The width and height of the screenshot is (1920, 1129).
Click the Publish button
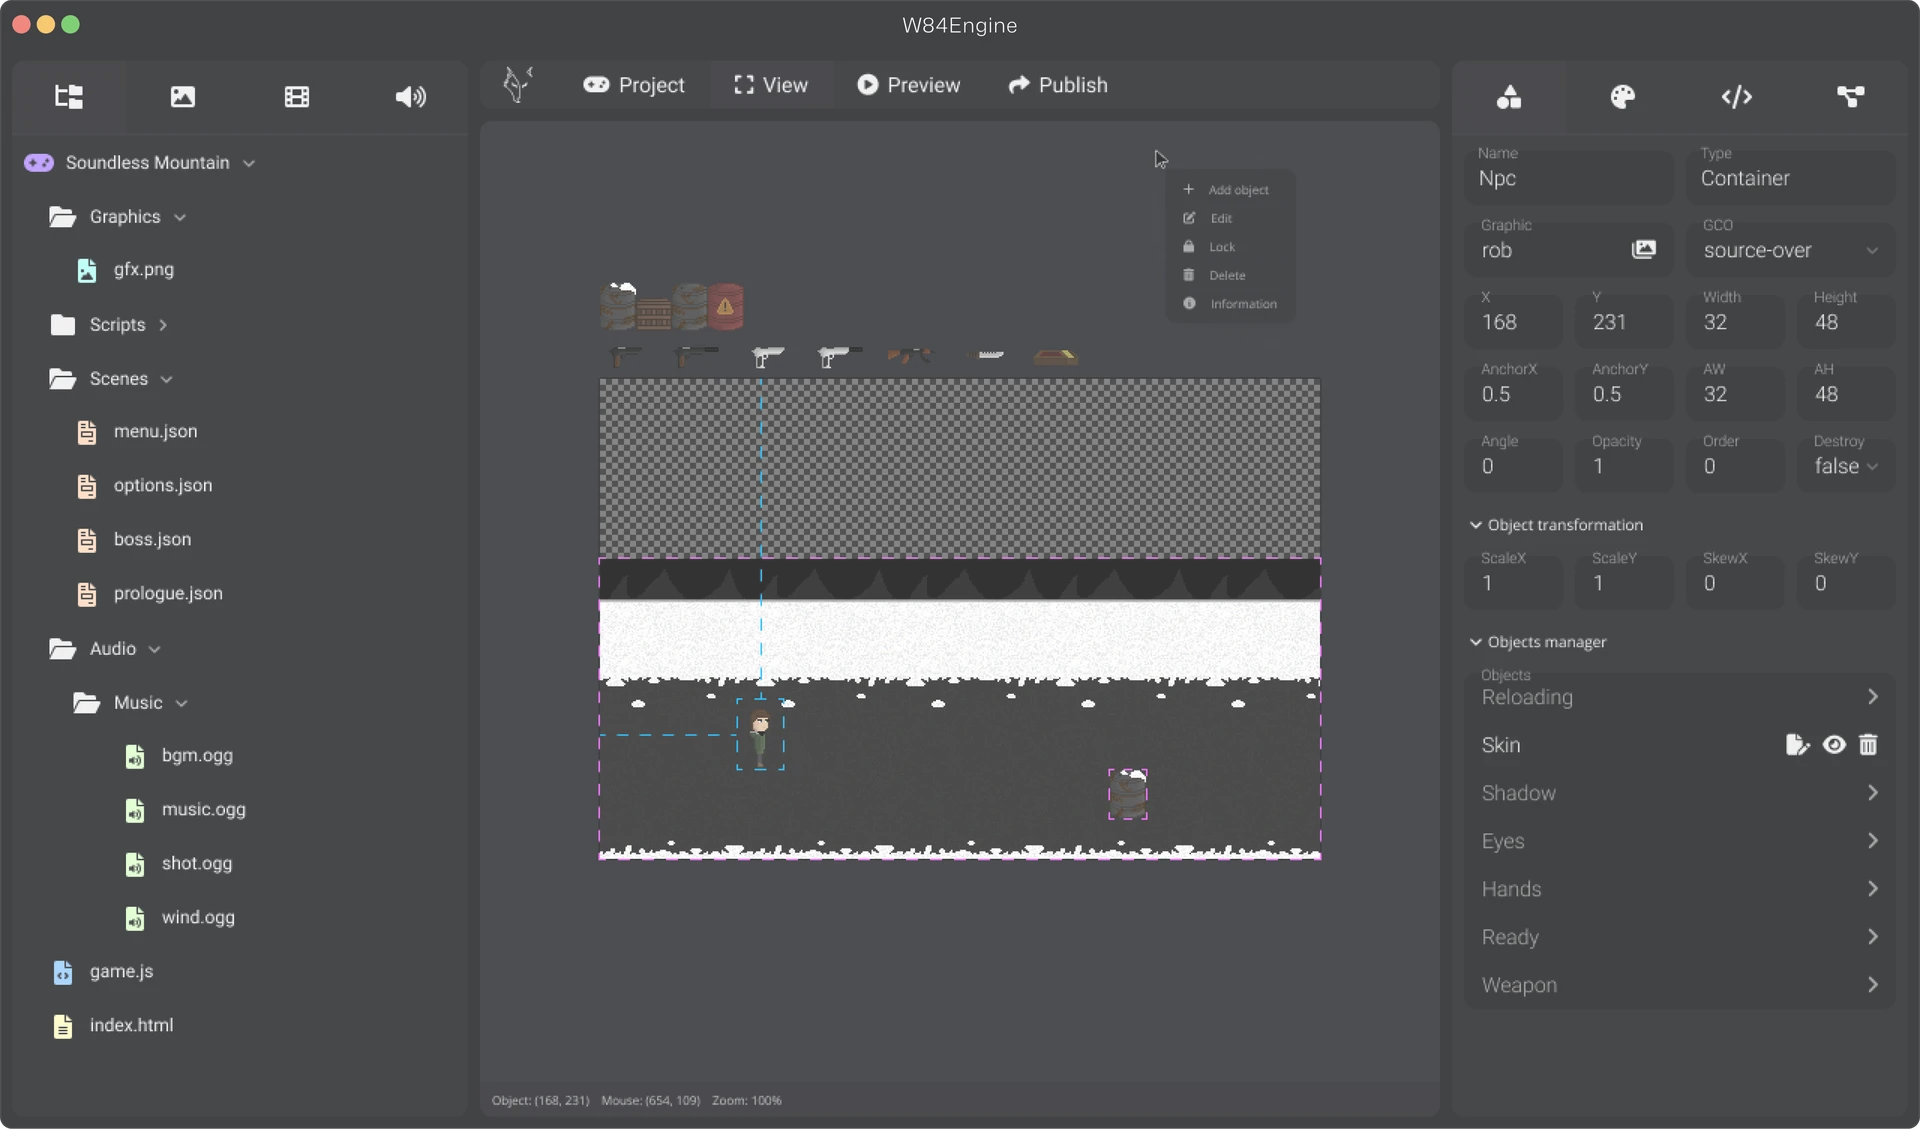[x=1058, y=85]
